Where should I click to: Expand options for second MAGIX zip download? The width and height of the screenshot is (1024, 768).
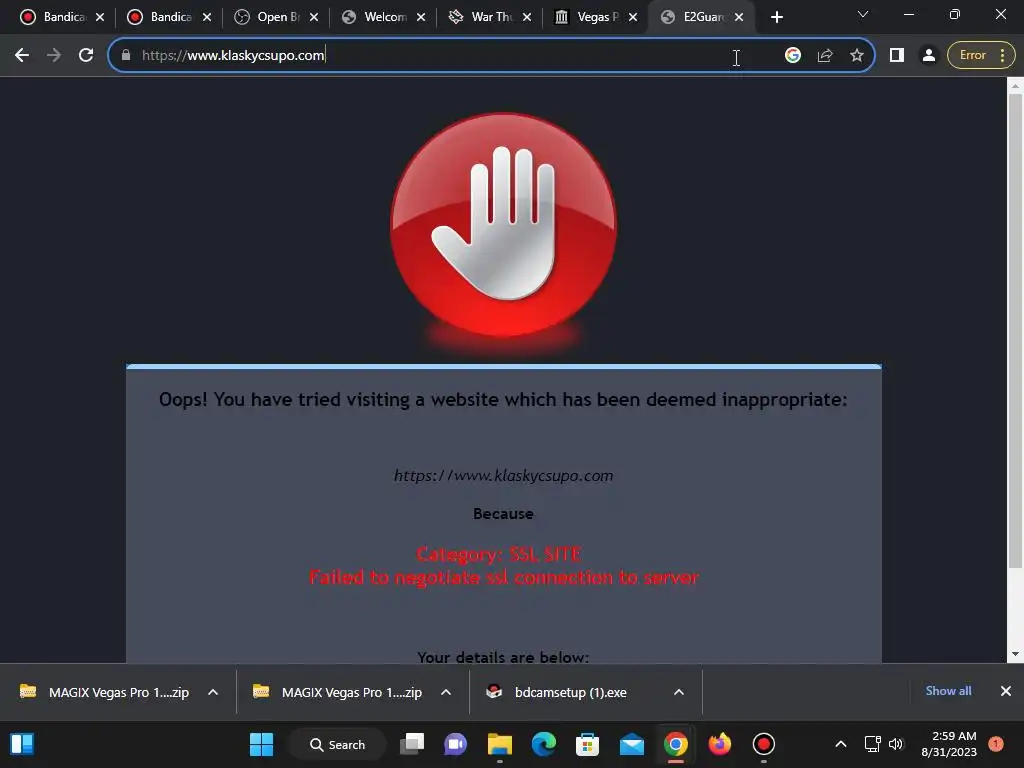[x=446, y=692]
